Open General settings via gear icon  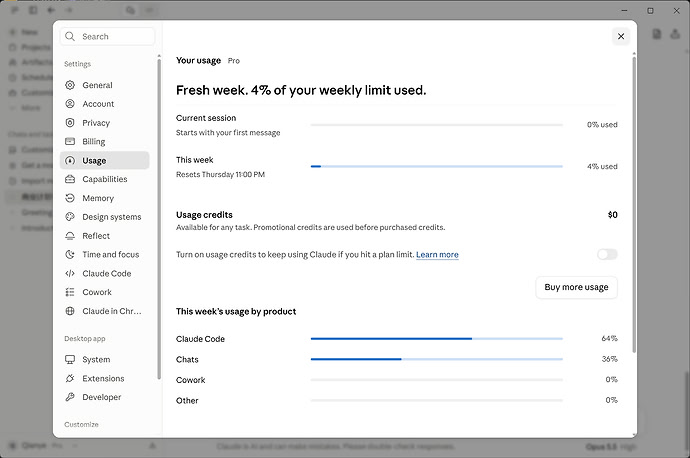[x=70, y=85]
